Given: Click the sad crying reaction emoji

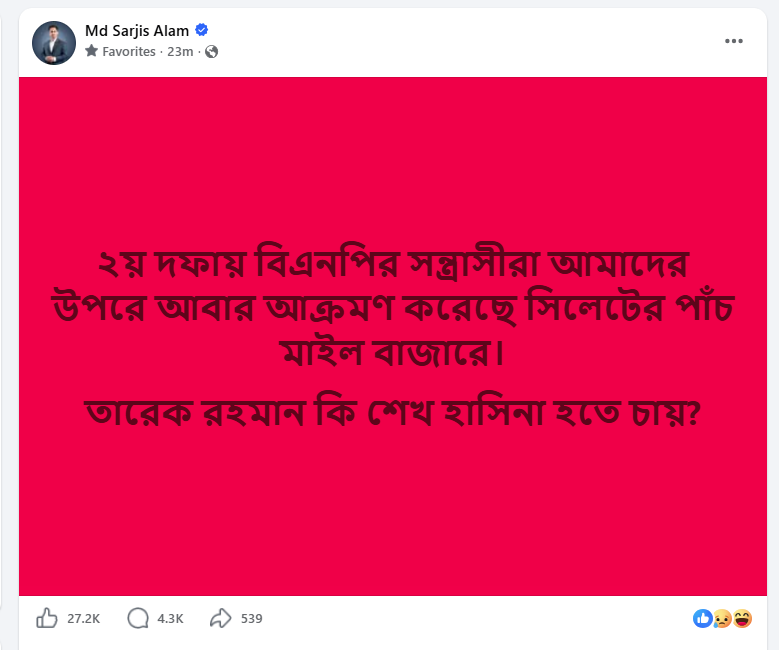Looking at the screenshot, I should 721,619.
